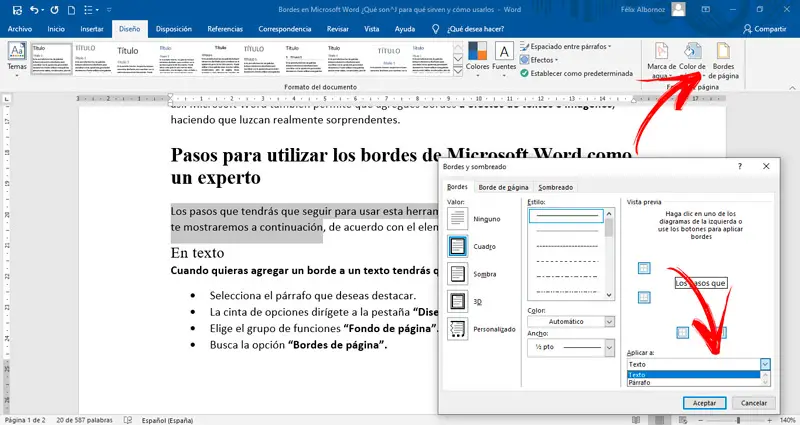
Task: Open the Archivo tab
Action: 20,29
